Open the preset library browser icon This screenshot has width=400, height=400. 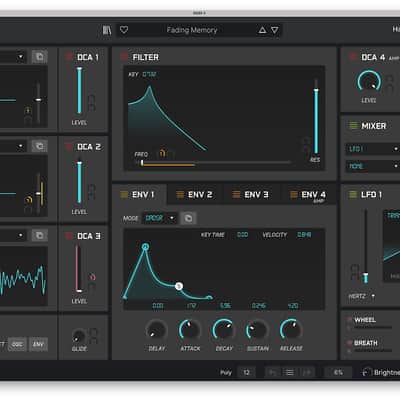click(107, 30)
